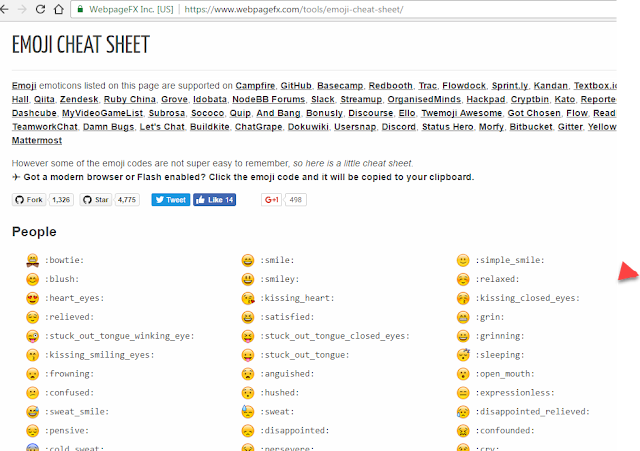Open the Mattermost link

(37, 140)
